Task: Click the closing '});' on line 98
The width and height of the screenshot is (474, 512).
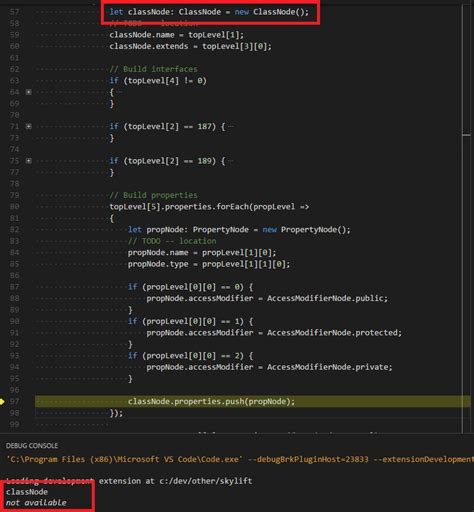Action: pyautogui.click(x=116, y=413)
